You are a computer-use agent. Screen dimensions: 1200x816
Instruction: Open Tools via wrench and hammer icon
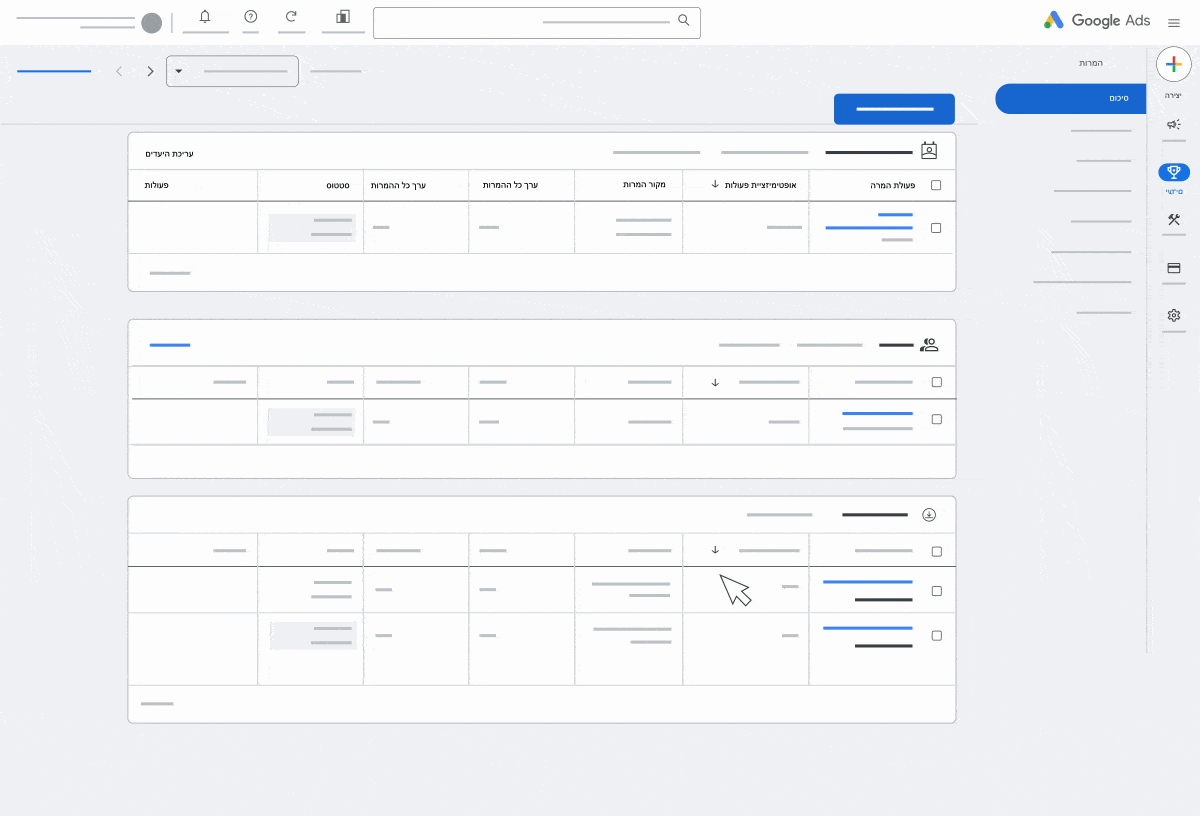pyautogui.click(x=1174, y=220)
